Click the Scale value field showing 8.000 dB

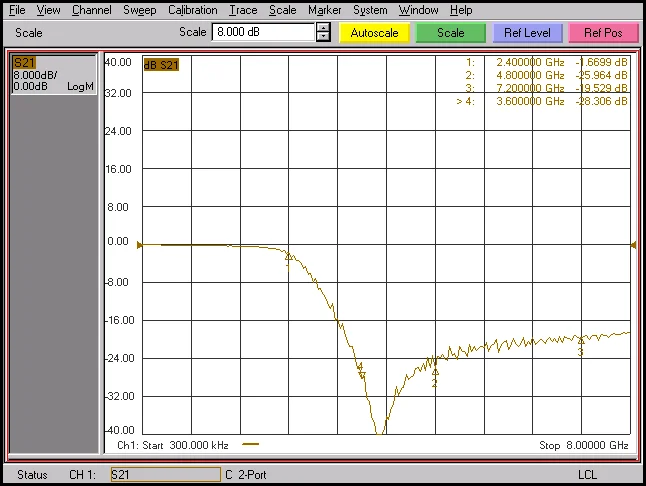[x=263, y=32]
